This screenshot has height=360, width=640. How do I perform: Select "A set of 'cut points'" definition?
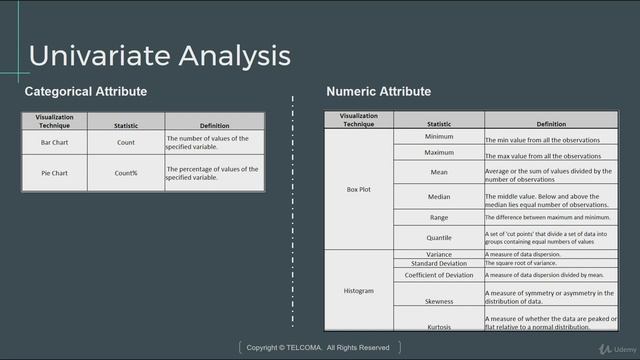551,238
